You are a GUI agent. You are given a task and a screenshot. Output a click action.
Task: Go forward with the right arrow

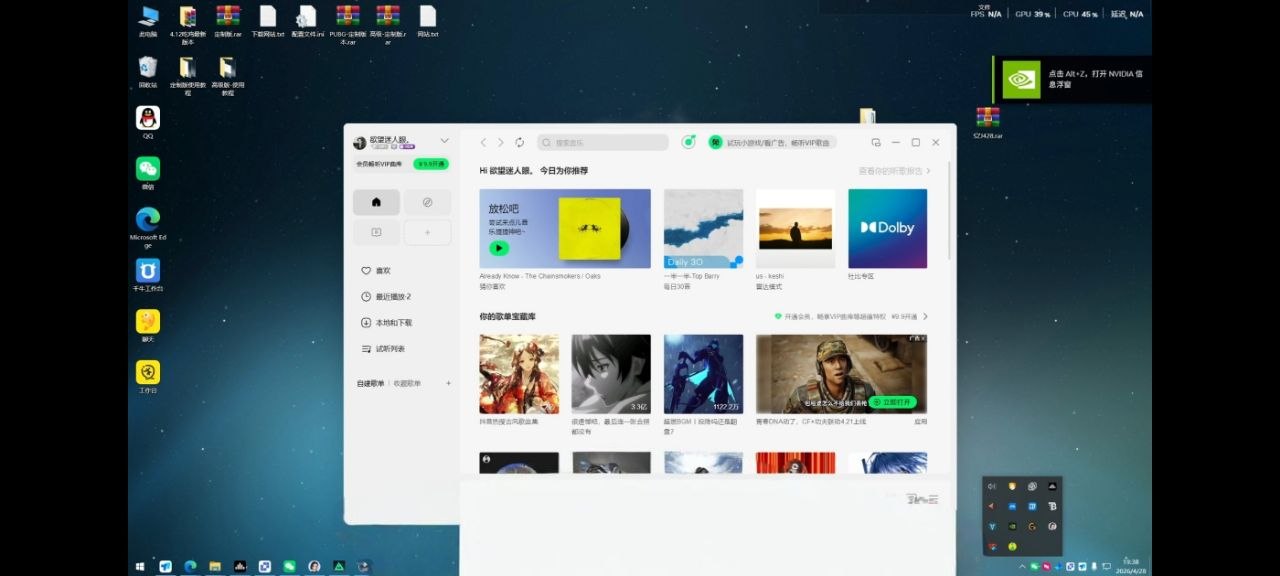(501, 143)
